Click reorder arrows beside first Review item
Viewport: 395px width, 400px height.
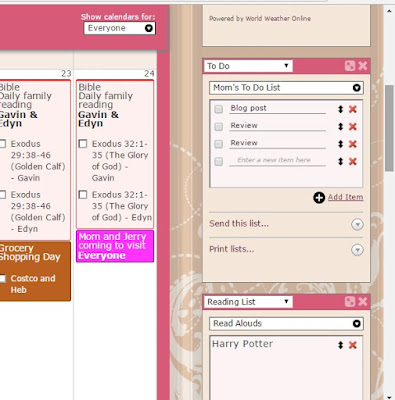click(340, 127)
